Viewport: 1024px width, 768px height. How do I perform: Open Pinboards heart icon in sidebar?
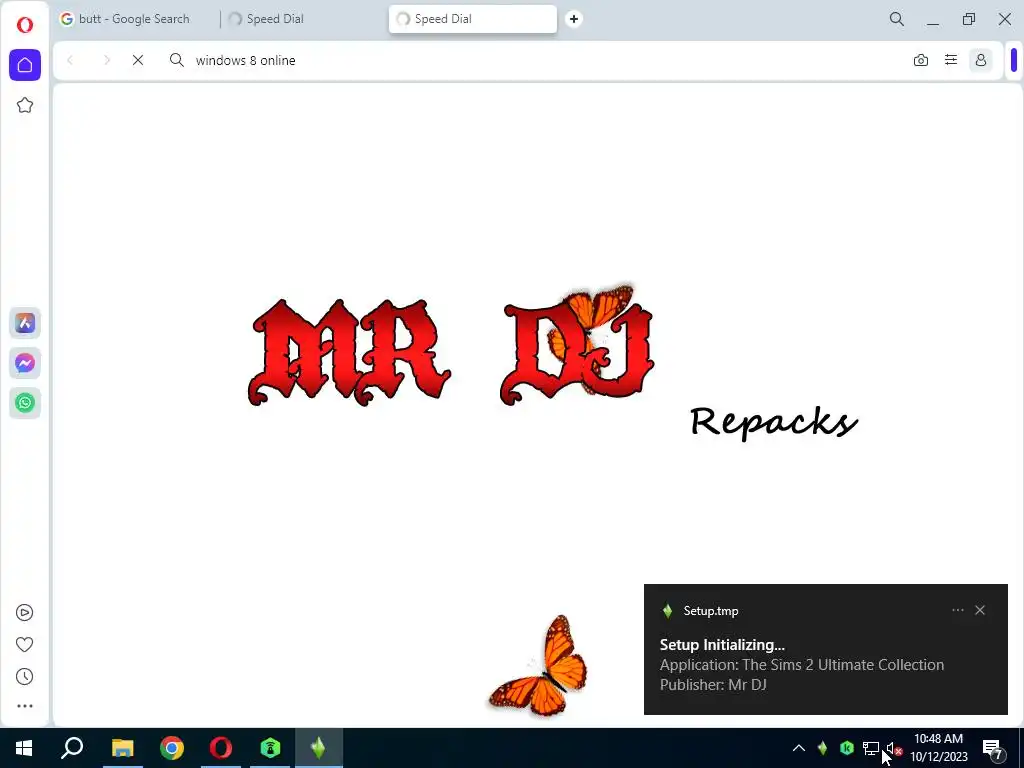[x=24, y=645]
